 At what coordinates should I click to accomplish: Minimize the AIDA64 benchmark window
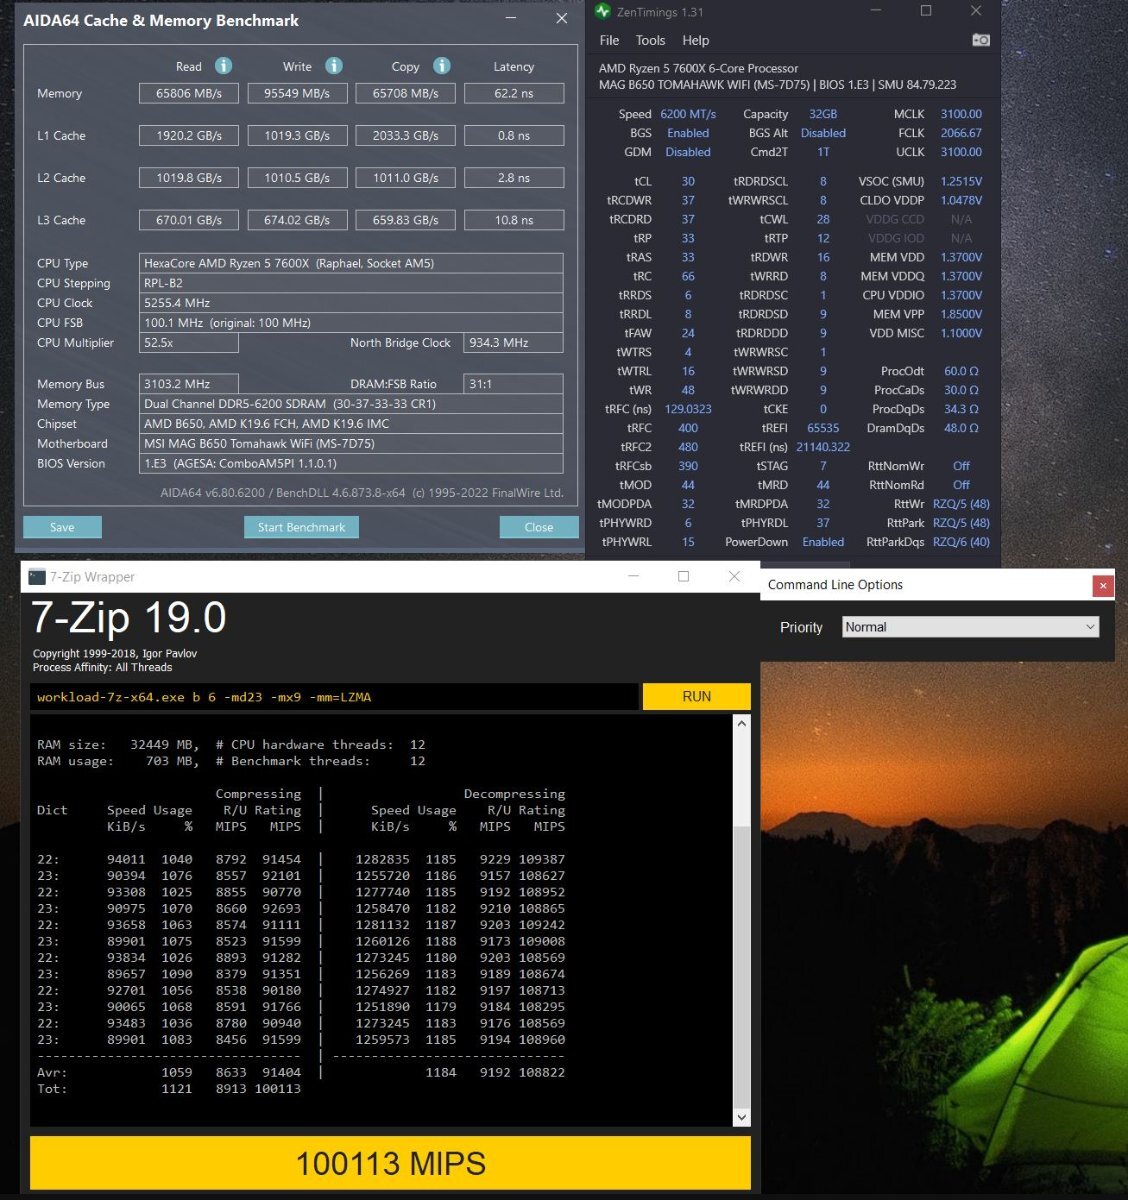(x=511, y=18)
